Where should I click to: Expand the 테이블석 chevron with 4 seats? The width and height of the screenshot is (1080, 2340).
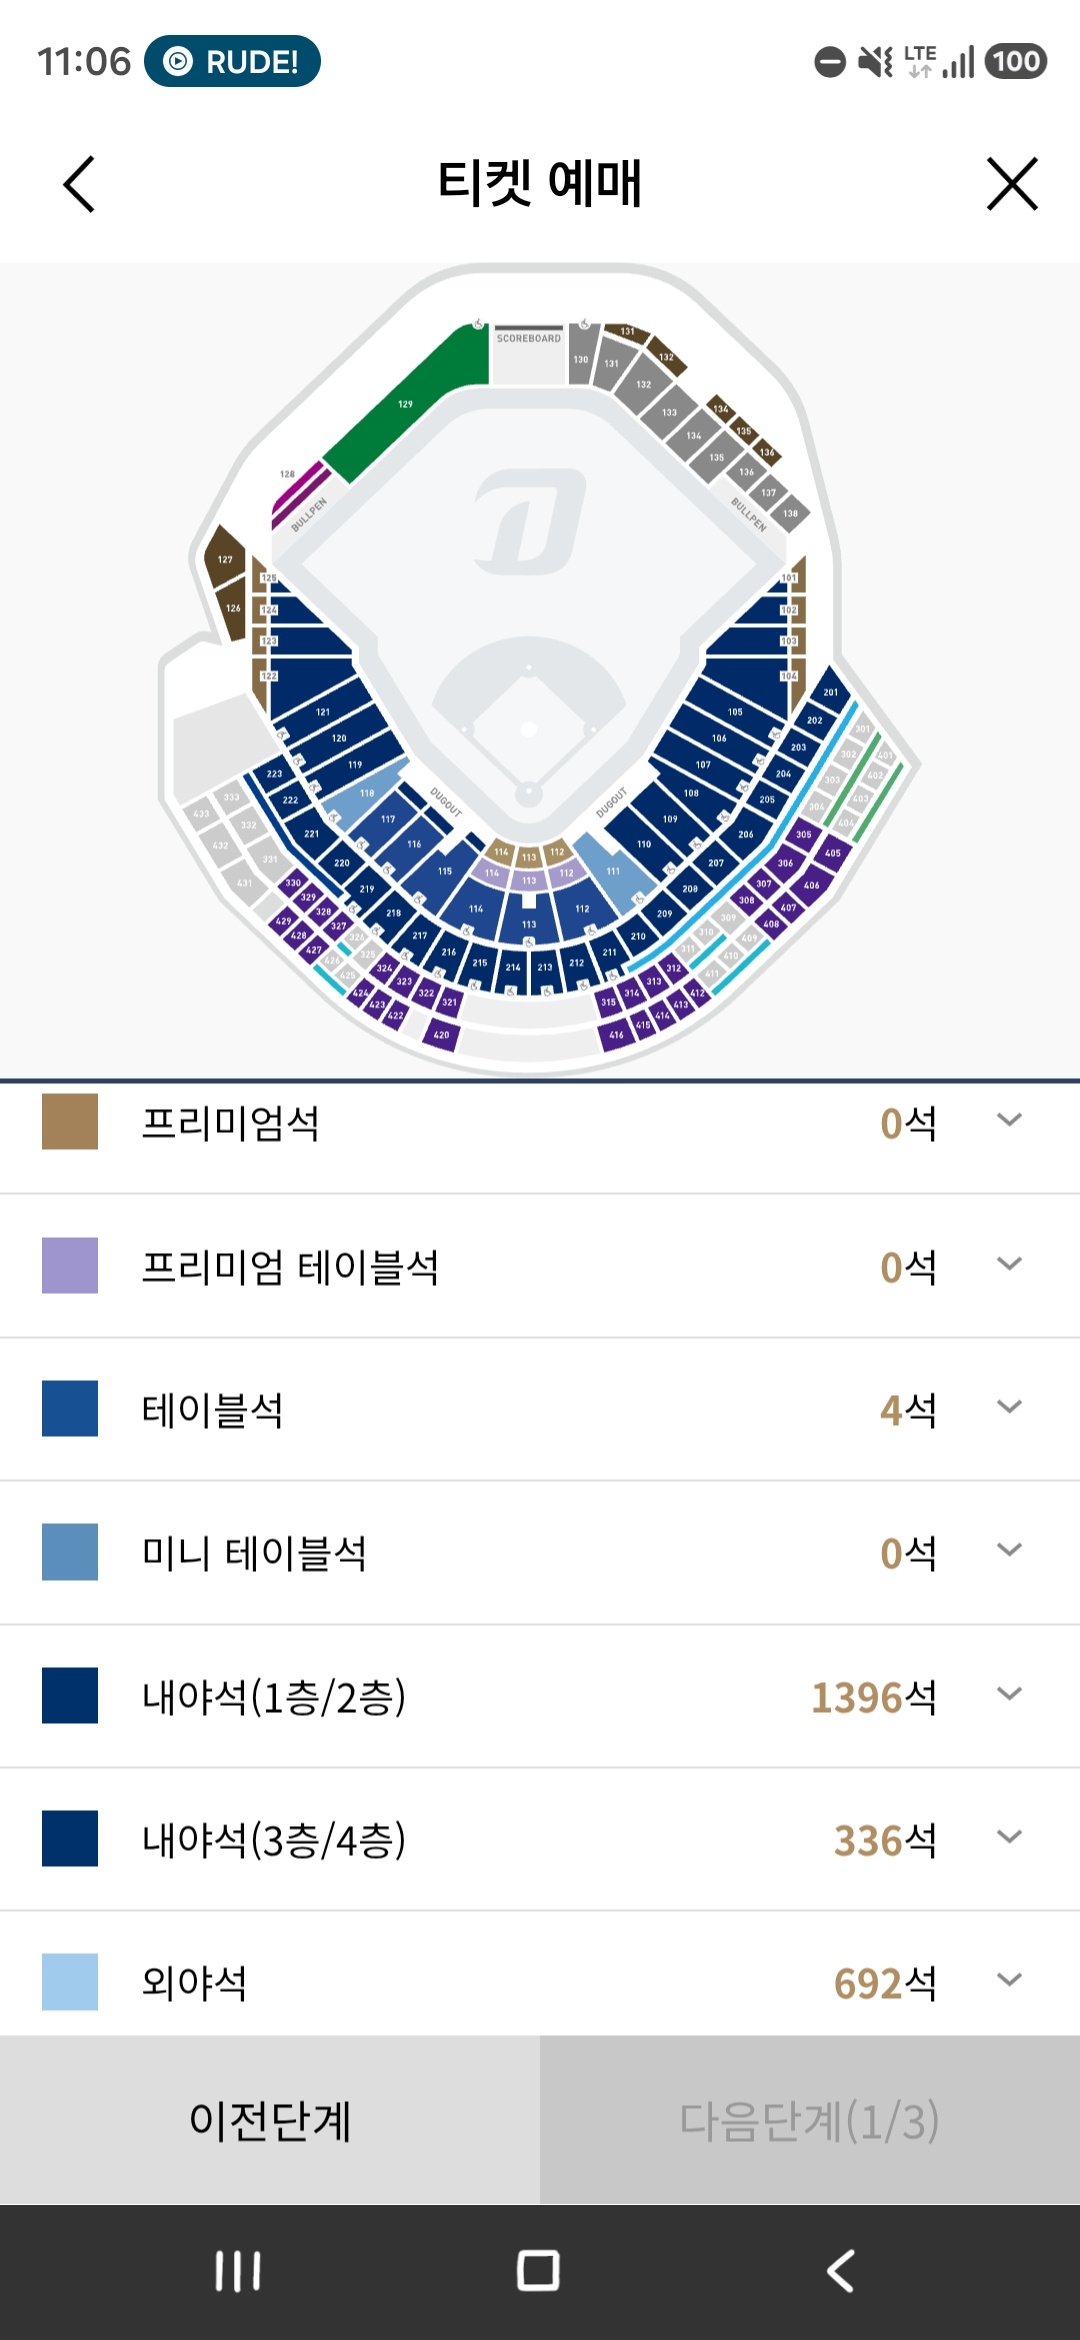(1009, 1407)
